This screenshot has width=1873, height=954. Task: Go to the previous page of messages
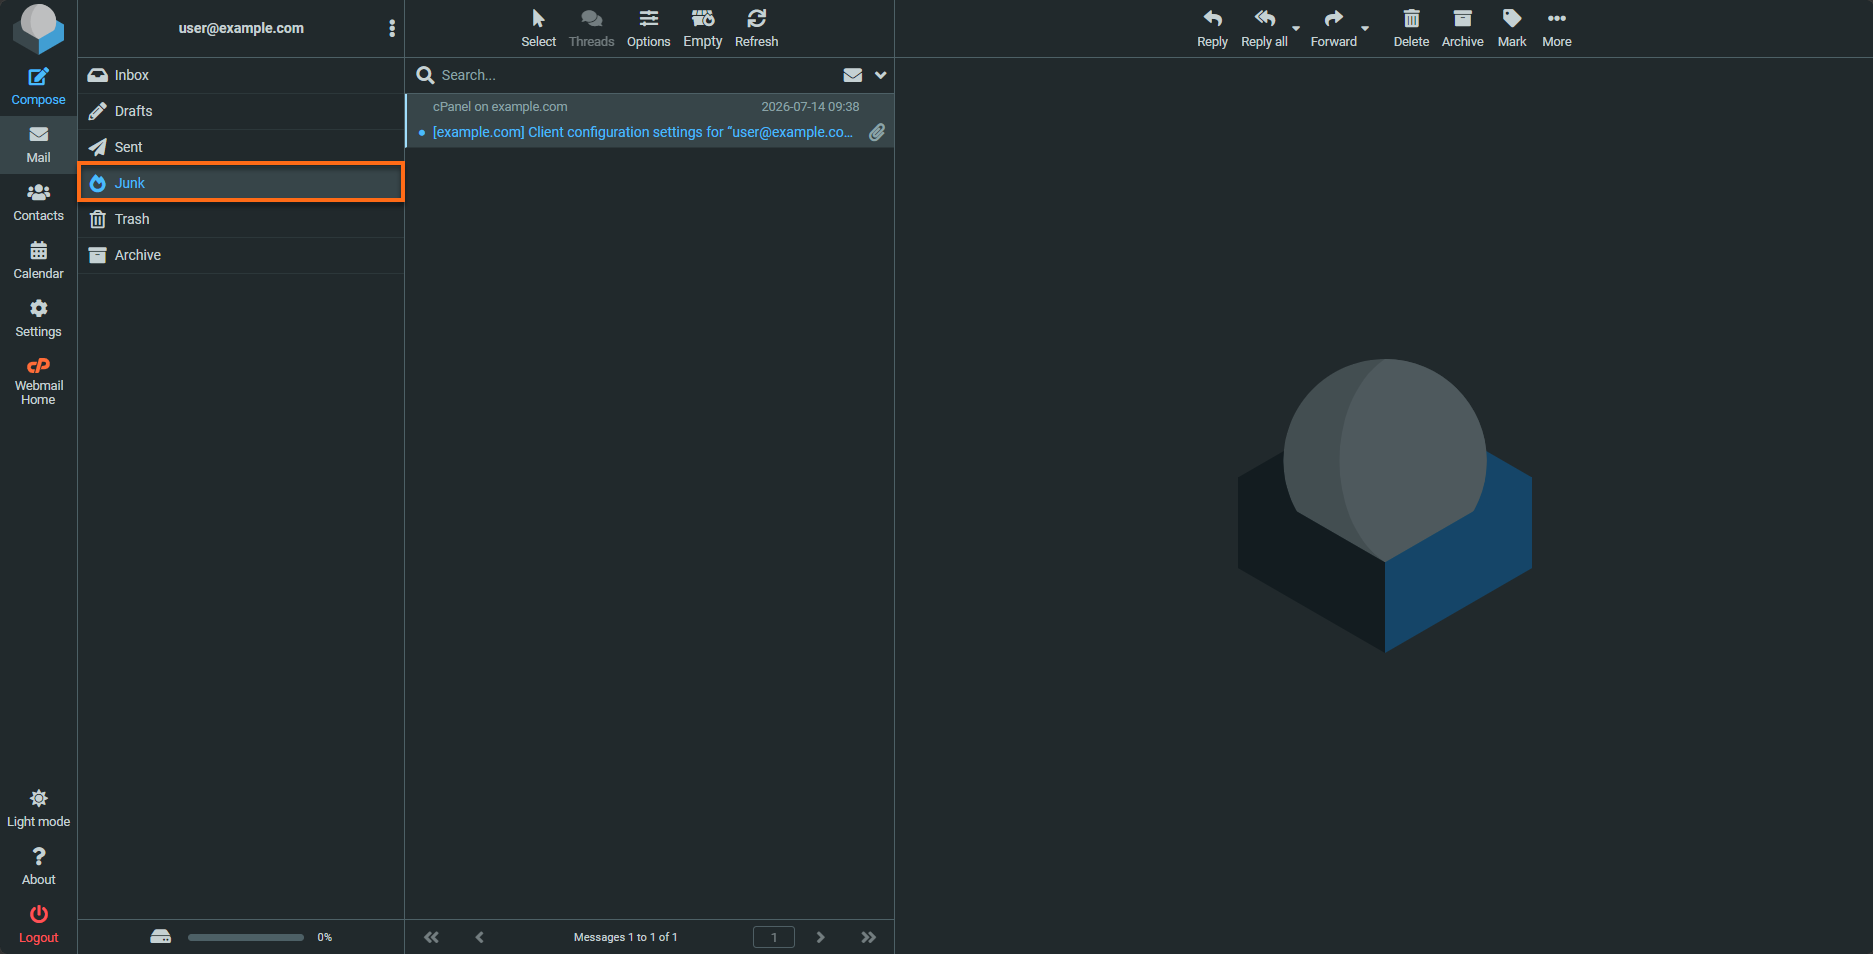point(480,937)
